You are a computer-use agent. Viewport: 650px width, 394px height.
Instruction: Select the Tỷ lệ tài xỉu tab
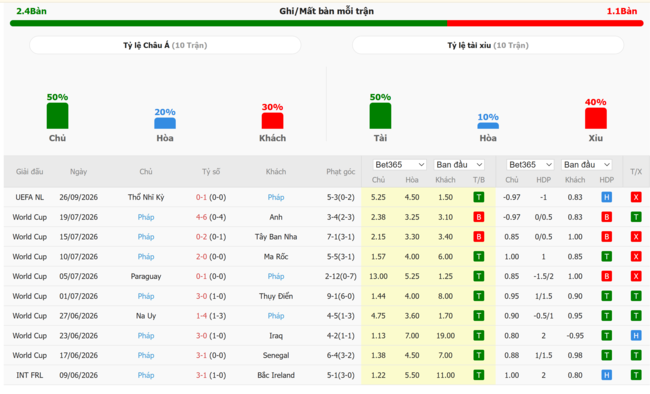pos(488,45)
